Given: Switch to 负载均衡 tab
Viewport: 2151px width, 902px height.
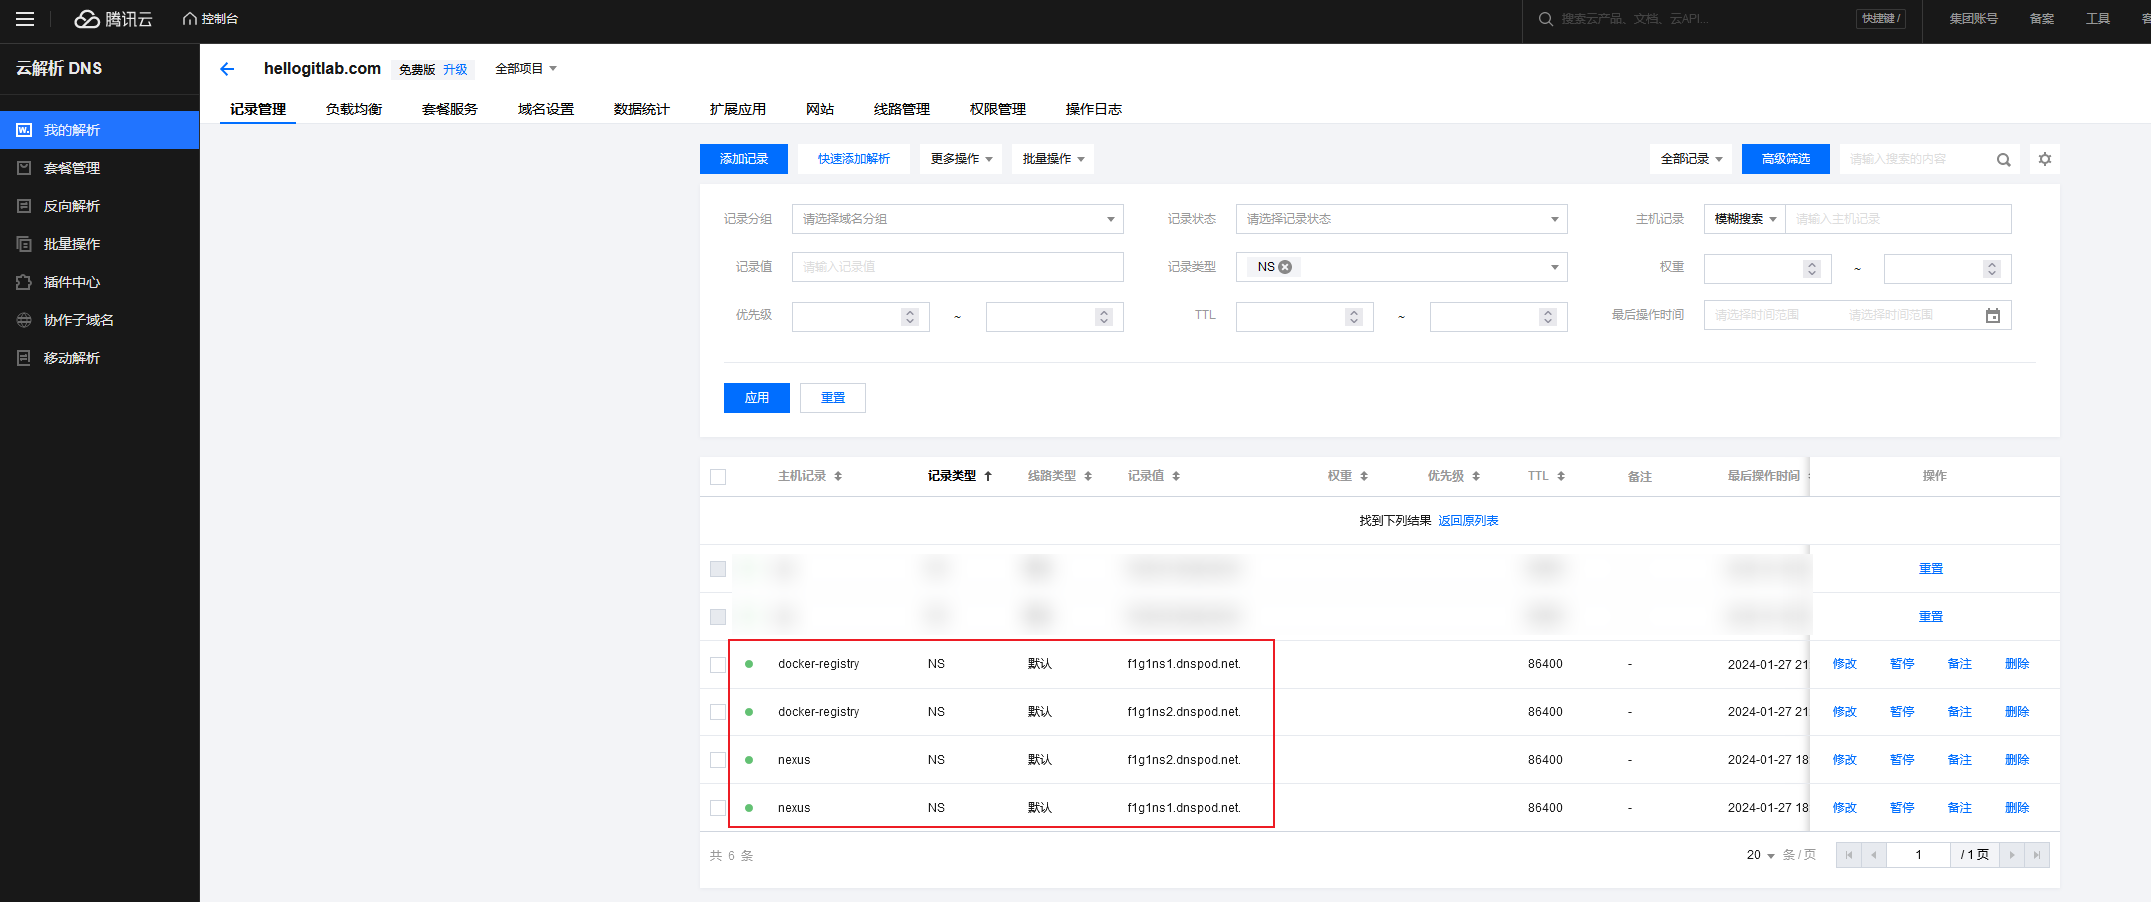Looking at the screenshot, I should click(x=354, y=109).
